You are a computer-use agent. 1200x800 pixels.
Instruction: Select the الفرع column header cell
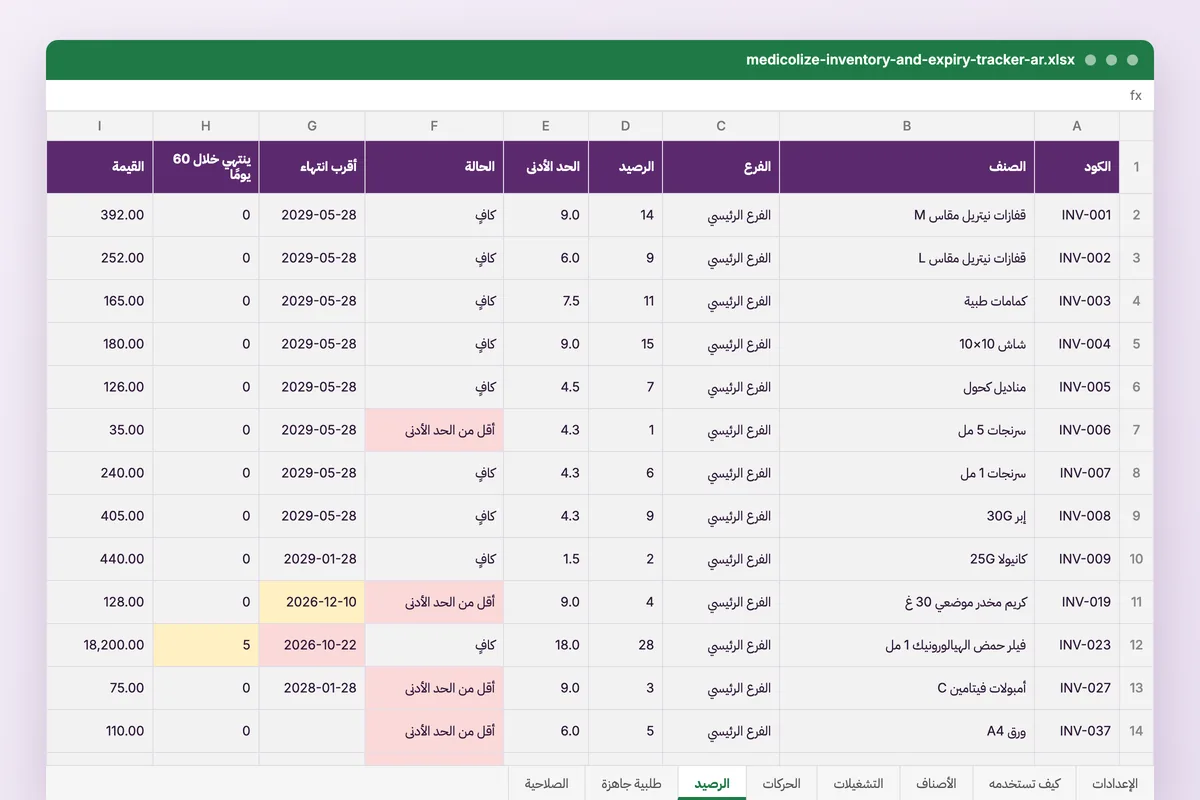[x=721, y=167]
